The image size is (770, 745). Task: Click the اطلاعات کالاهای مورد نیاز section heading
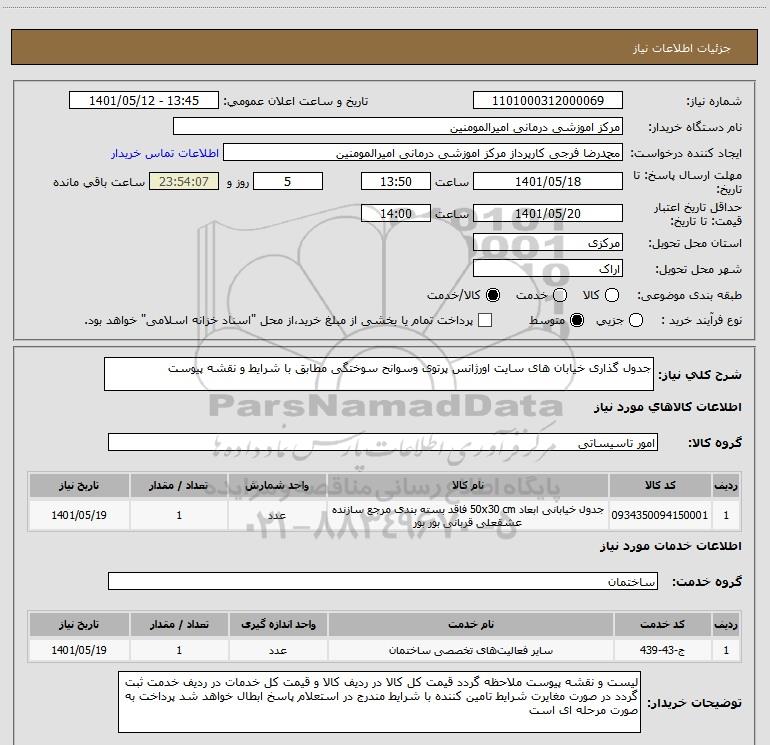click(667, 407)
